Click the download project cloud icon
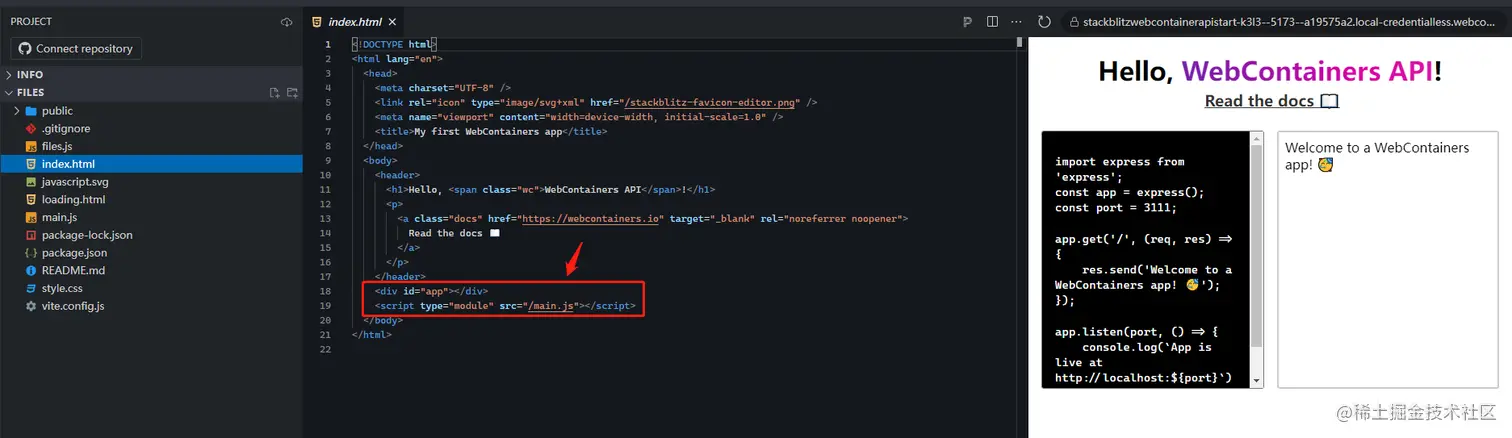The width and height of the screenshot is (1512, 438). (287, 21)
